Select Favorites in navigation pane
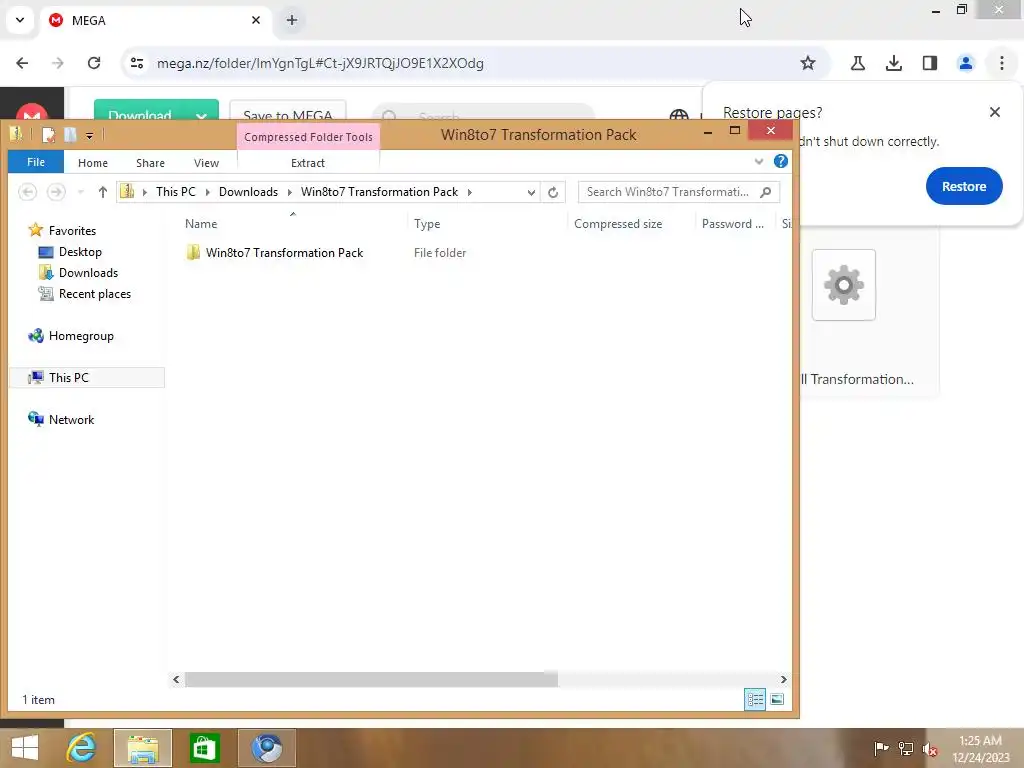 [72, 231]
